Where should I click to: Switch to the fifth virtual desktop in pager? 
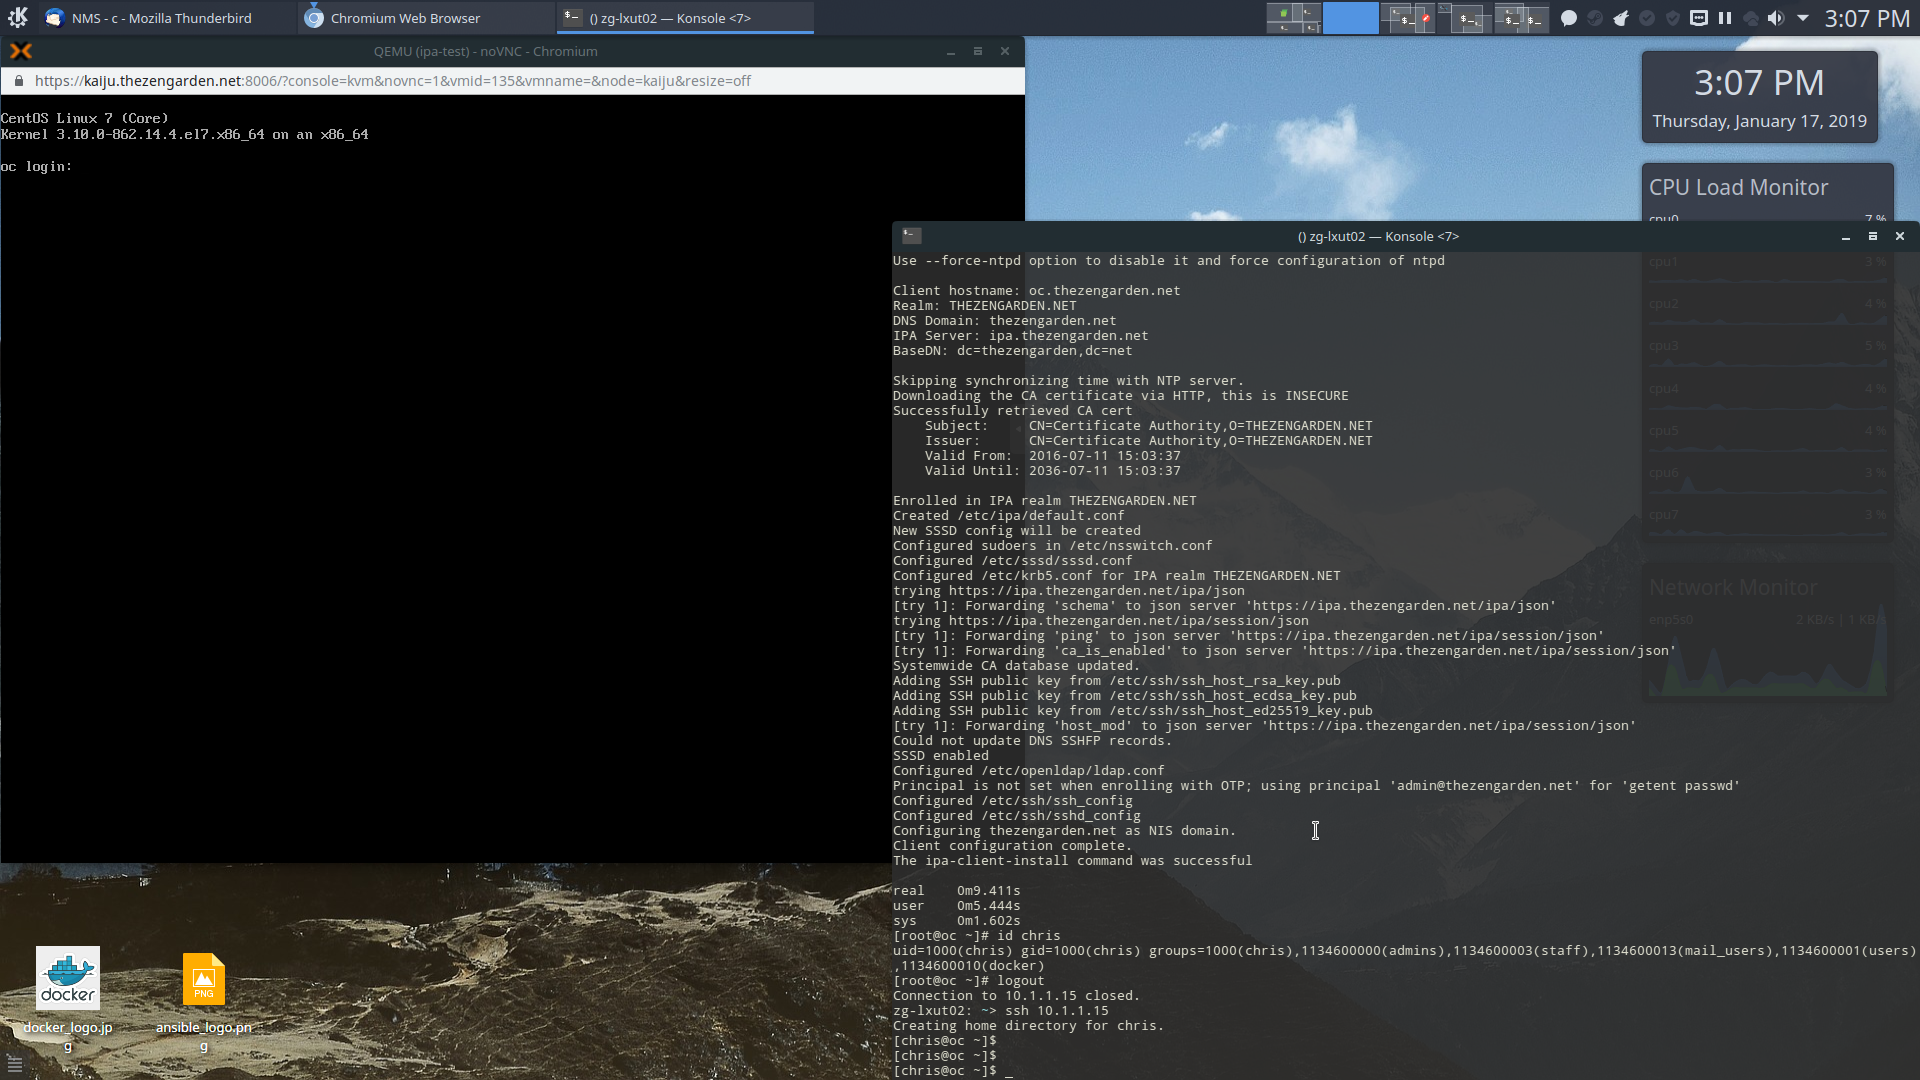click(x=1521, y=18)
